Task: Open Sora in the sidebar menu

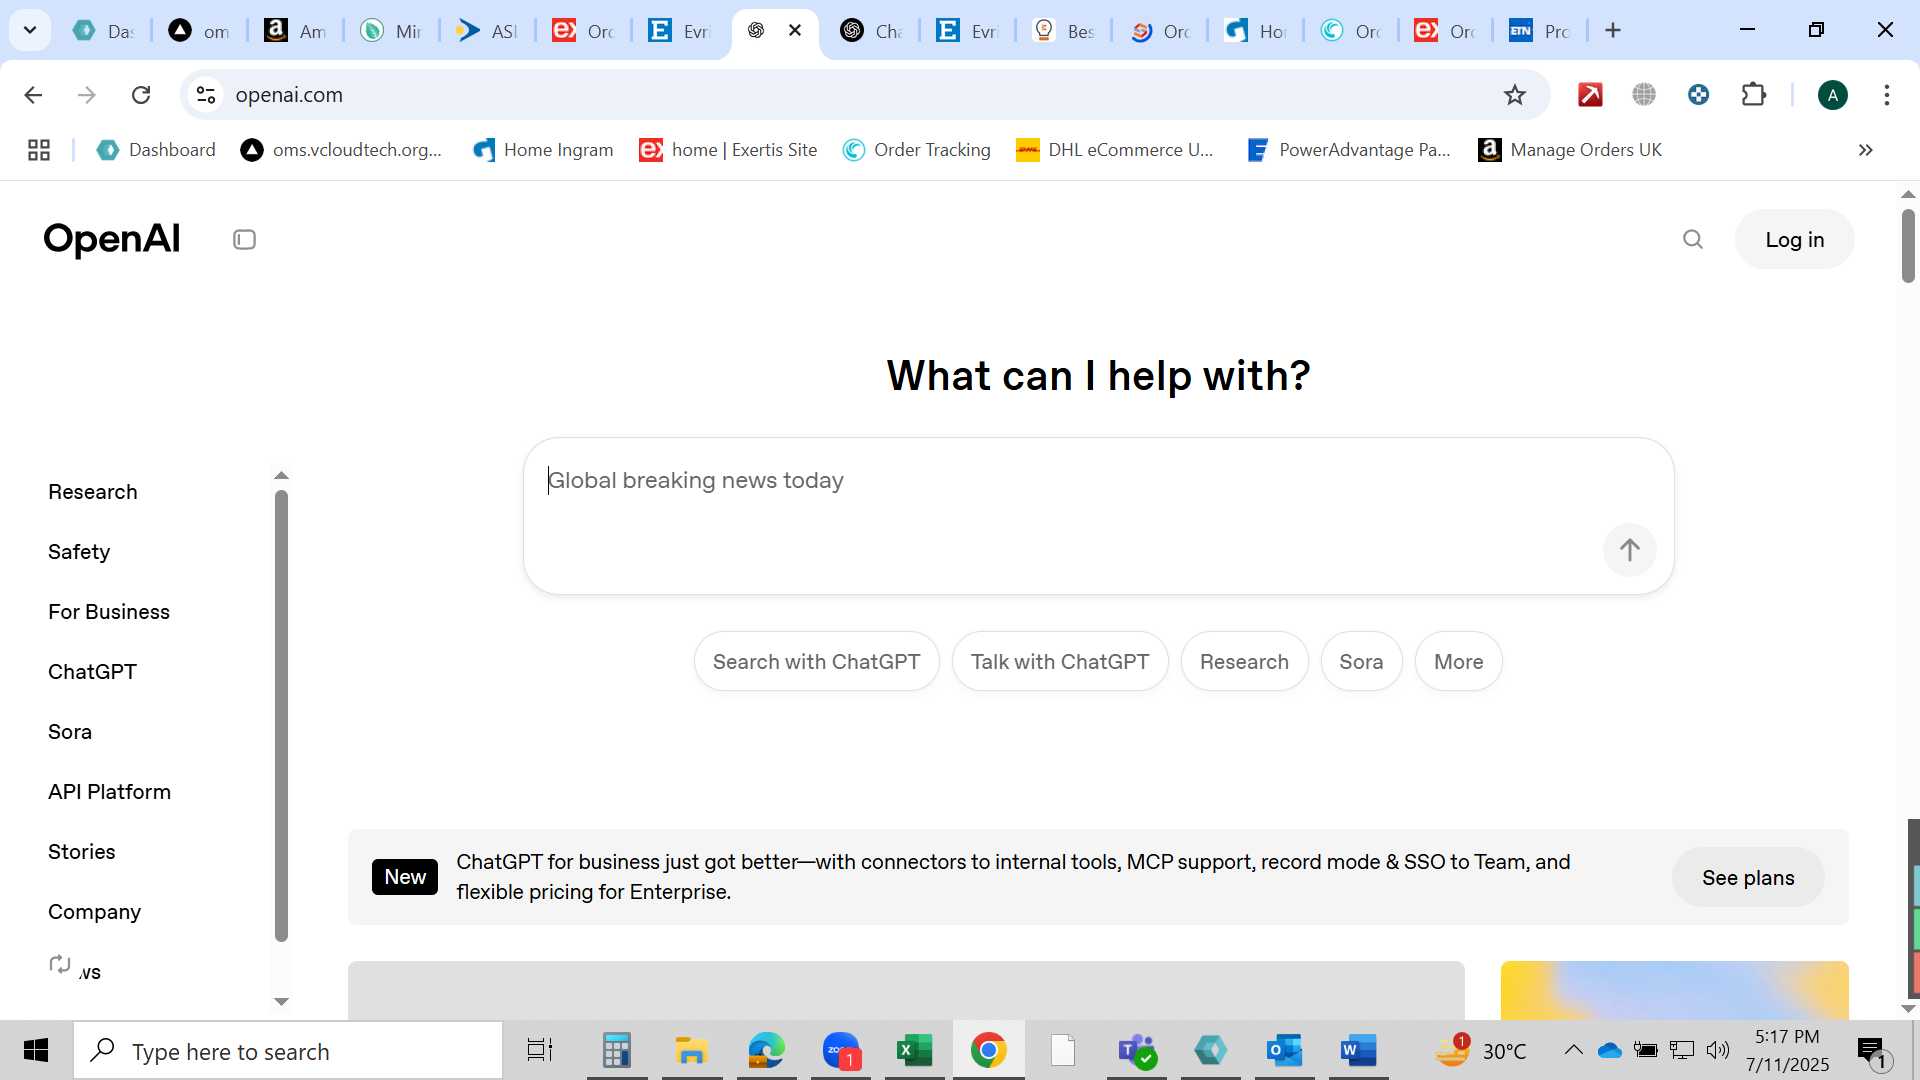Action: pos(70,732)
